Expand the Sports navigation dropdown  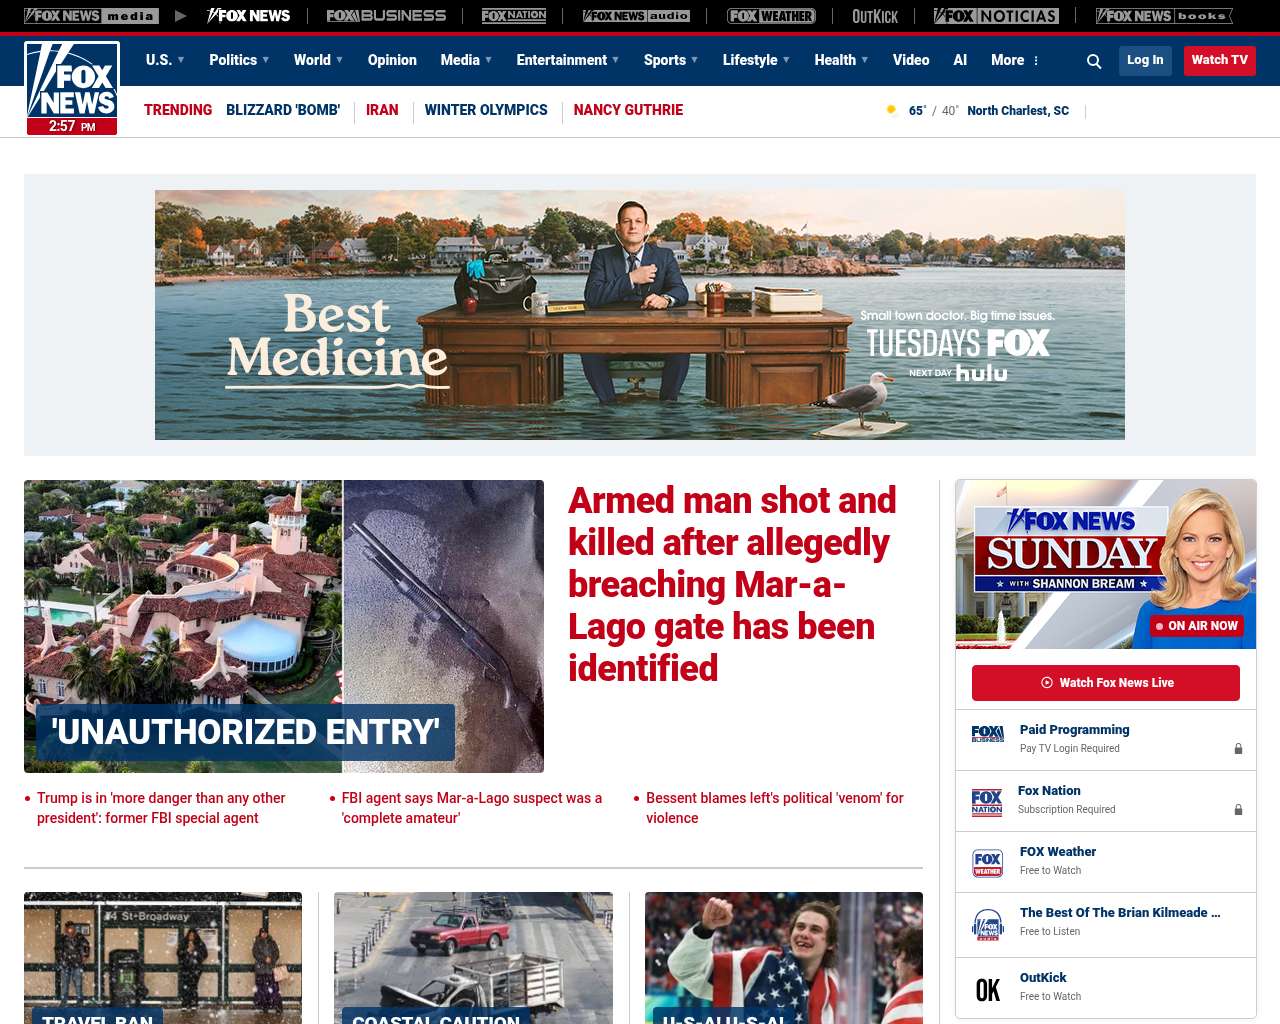pos(671,60)
